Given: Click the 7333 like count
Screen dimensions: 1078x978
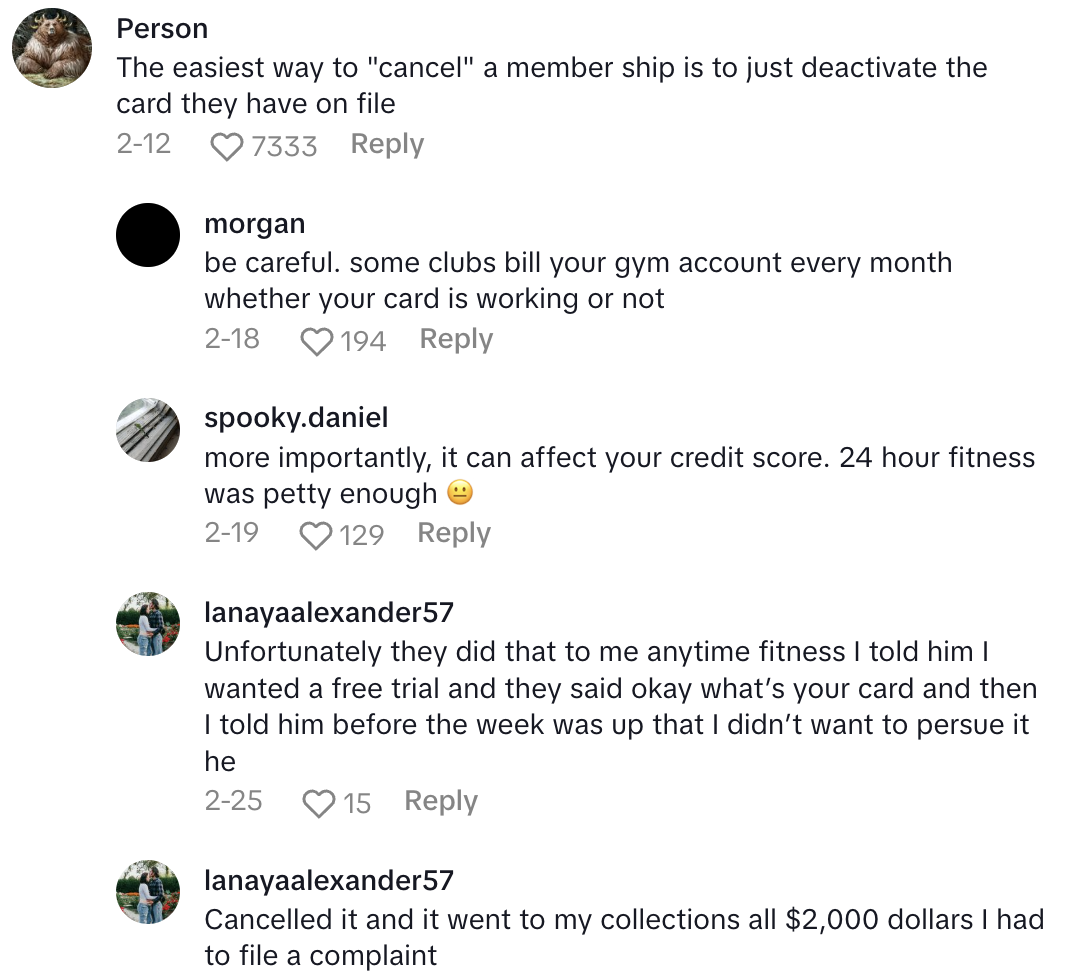Looking at the screenshot, I should (x=284, y=146).
